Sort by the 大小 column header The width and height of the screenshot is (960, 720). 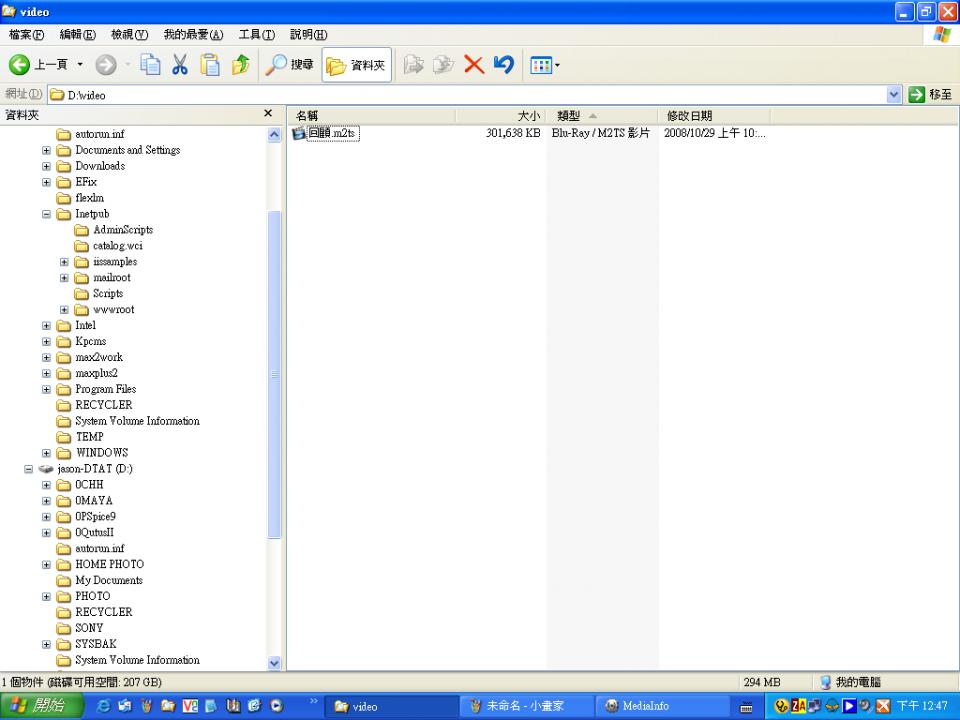(x=500, y=116)
